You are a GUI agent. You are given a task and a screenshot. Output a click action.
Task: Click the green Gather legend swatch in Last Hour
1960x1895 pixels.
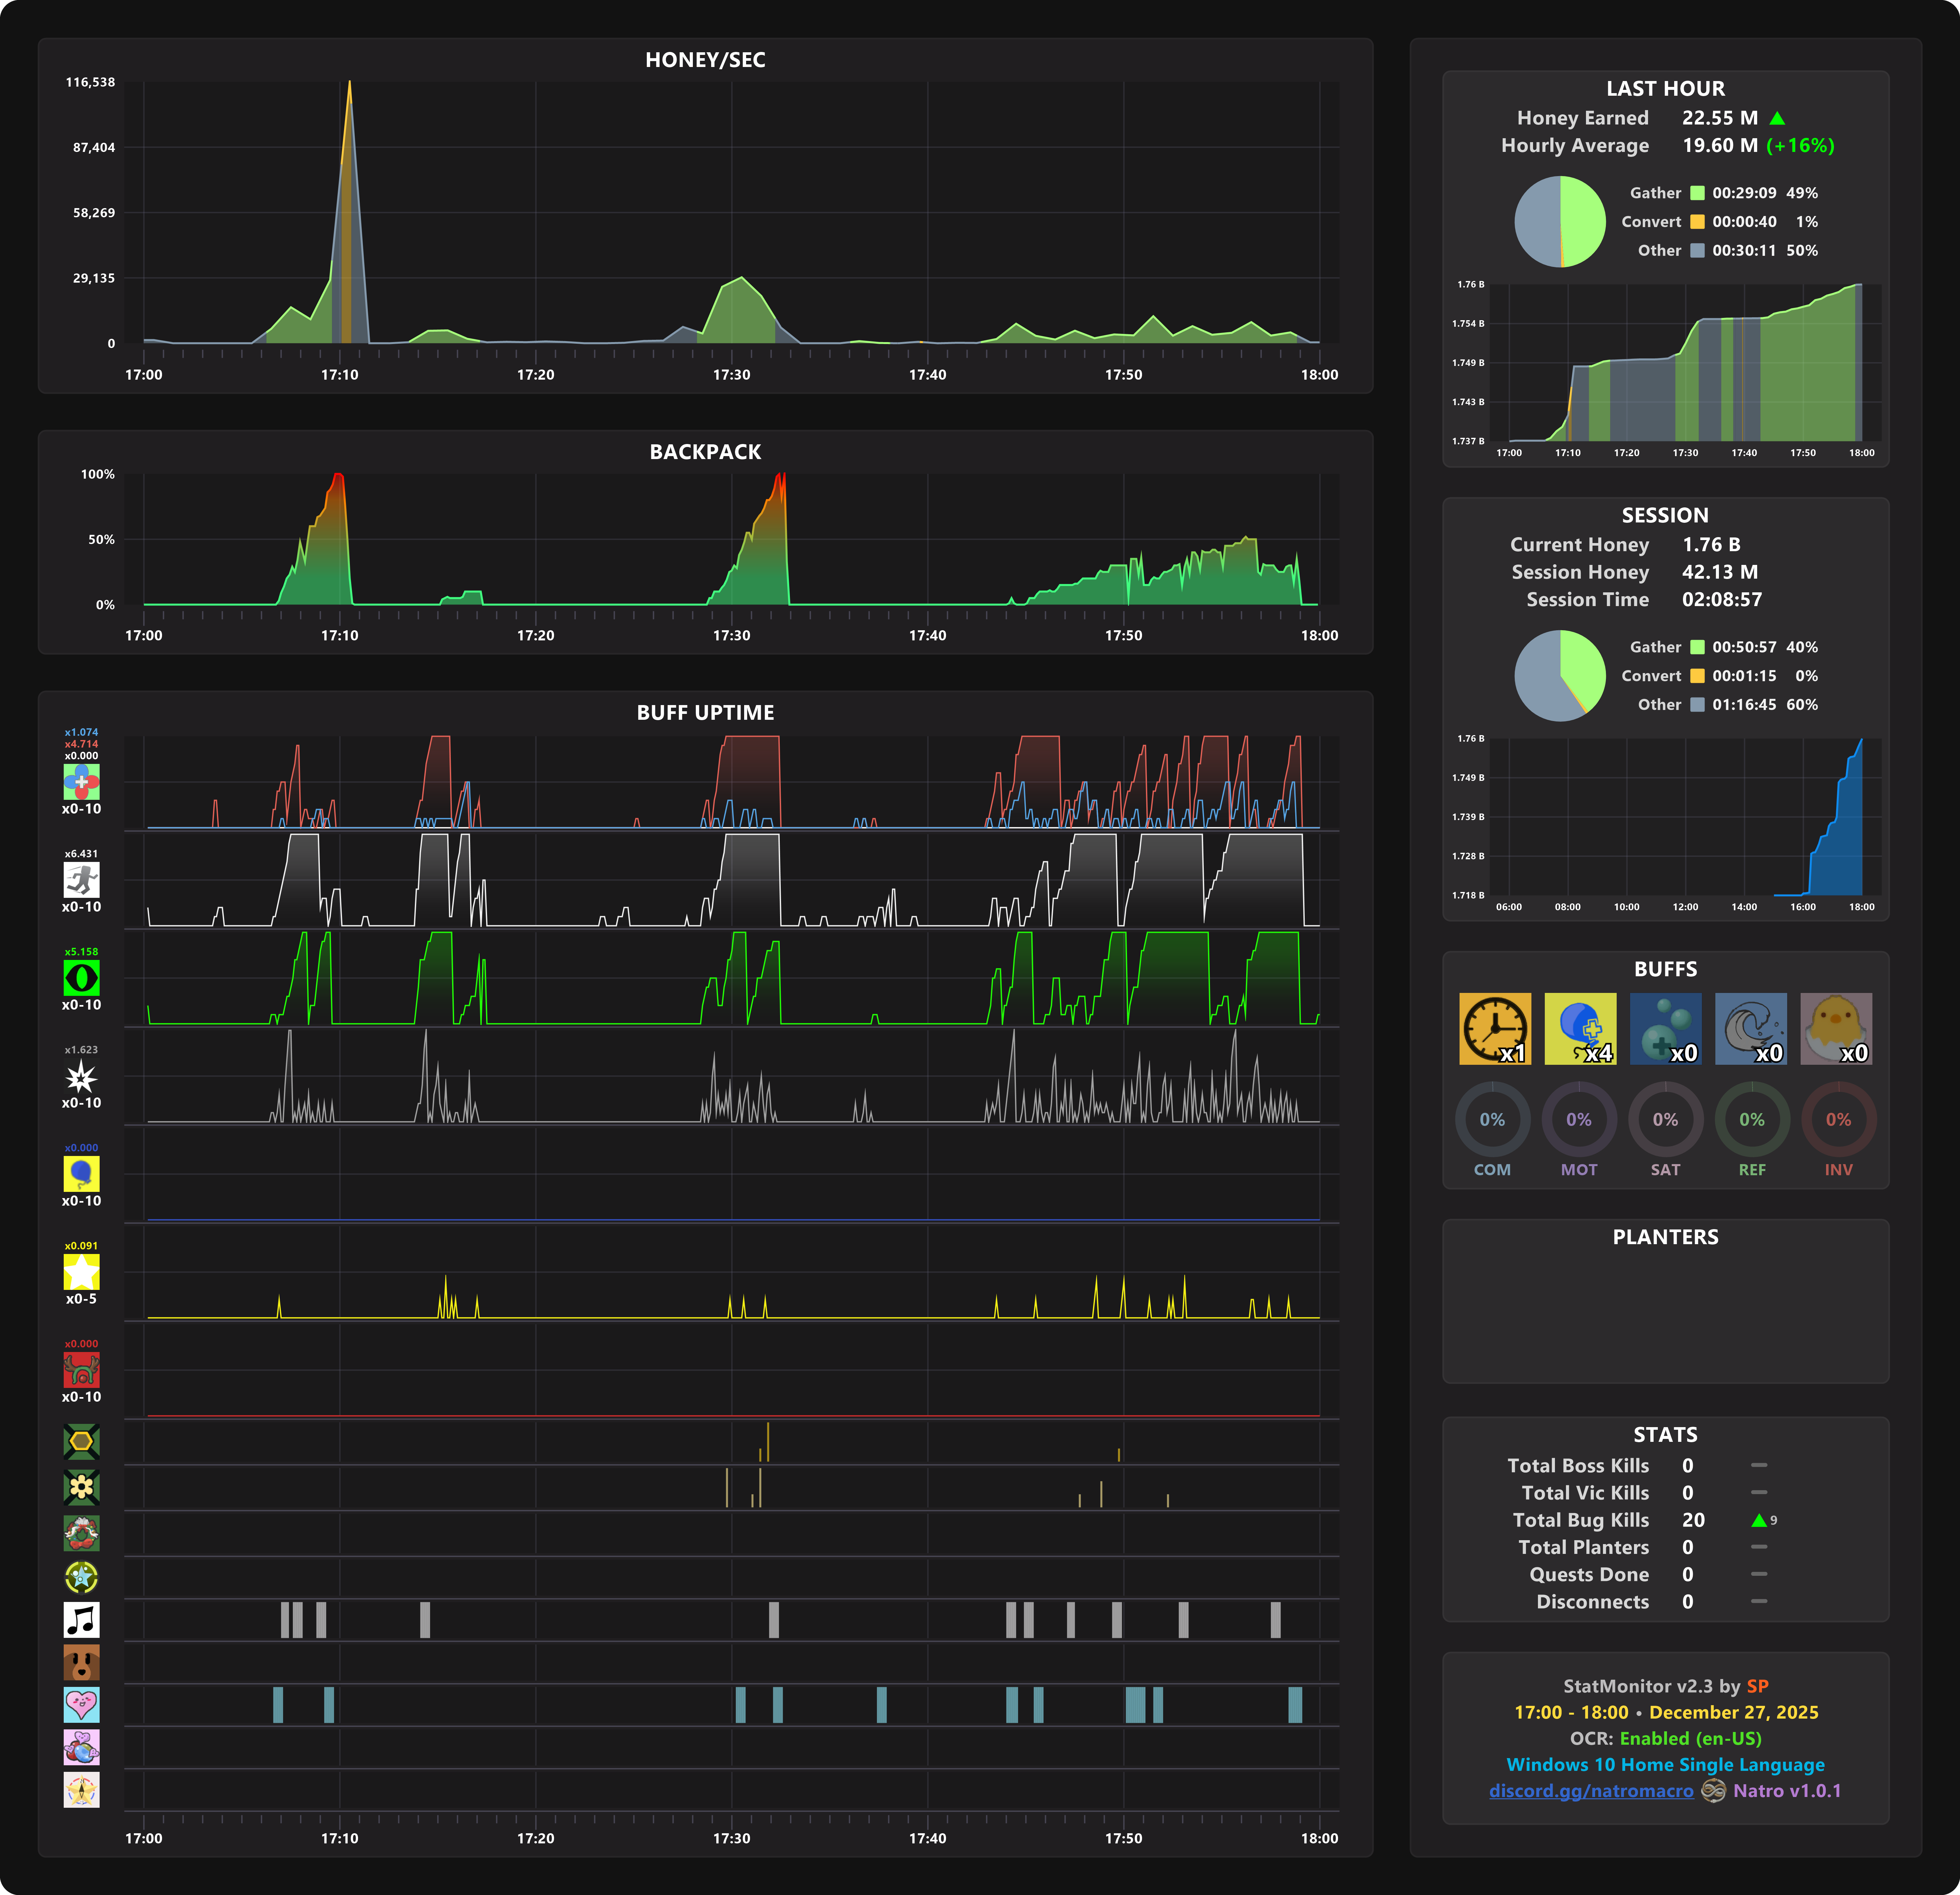coord(1697,193)
